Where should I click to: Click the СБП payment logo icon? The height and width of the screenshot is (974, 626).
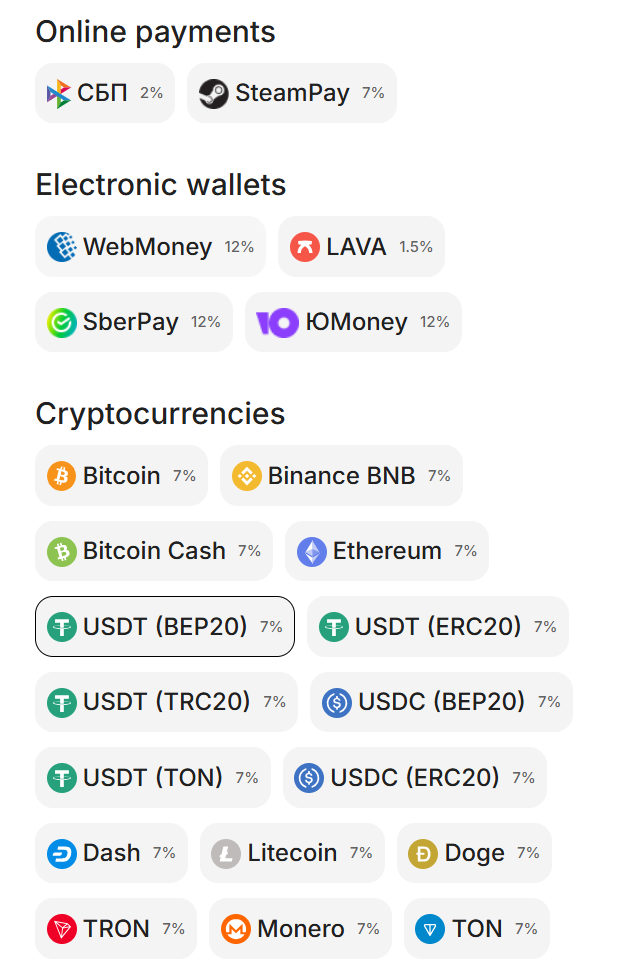[x=59, y=94]
